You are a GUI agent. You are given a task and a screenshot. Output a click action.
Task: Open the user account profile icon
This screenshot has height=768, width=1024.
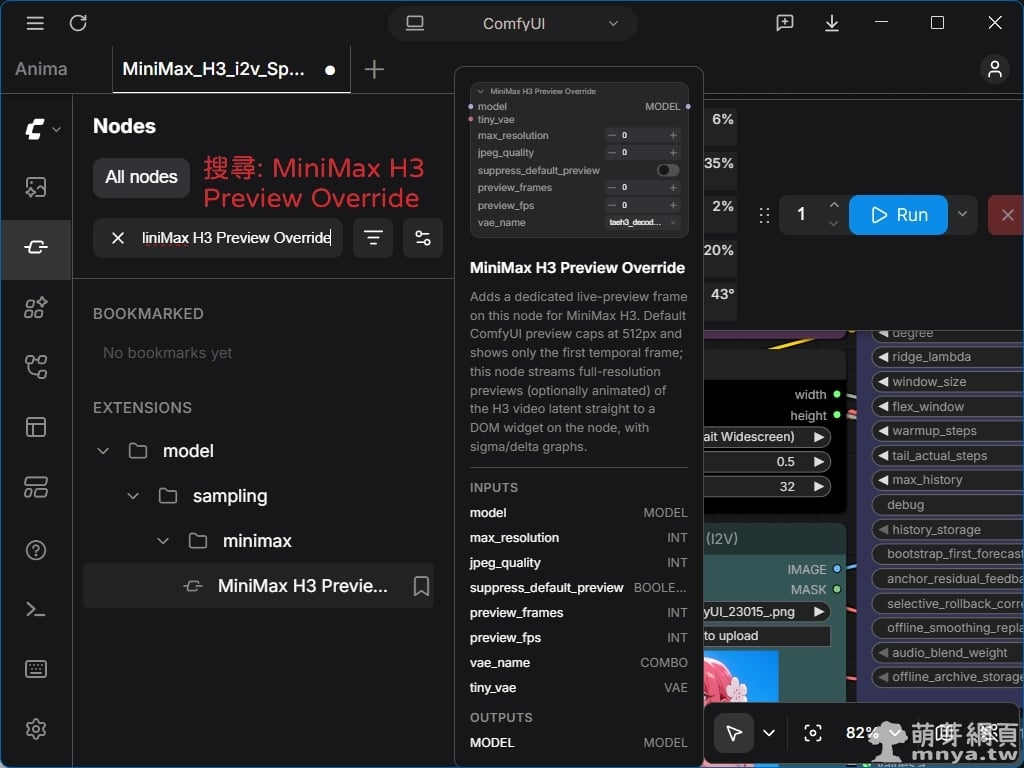tap(995, 69)
